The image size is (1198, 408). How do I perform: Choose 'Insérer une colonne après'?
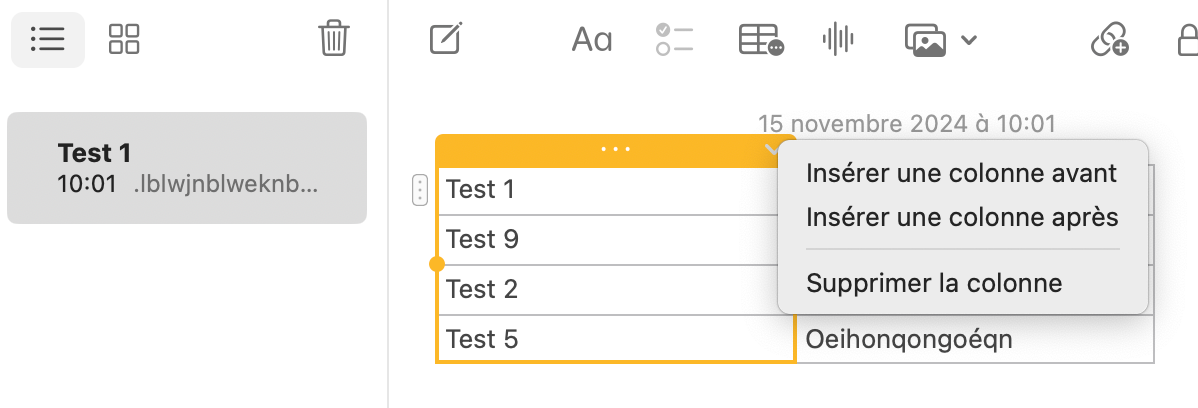click(961, 217)
